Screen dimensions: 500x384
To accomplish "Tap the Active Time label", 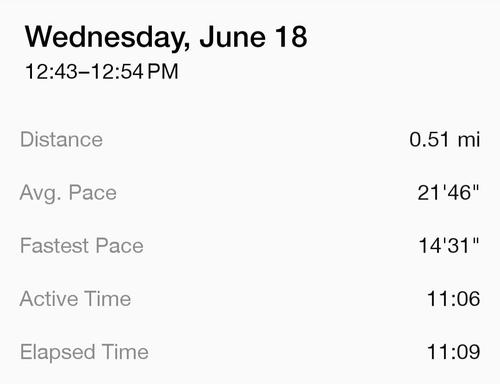I will click(75, 298).
